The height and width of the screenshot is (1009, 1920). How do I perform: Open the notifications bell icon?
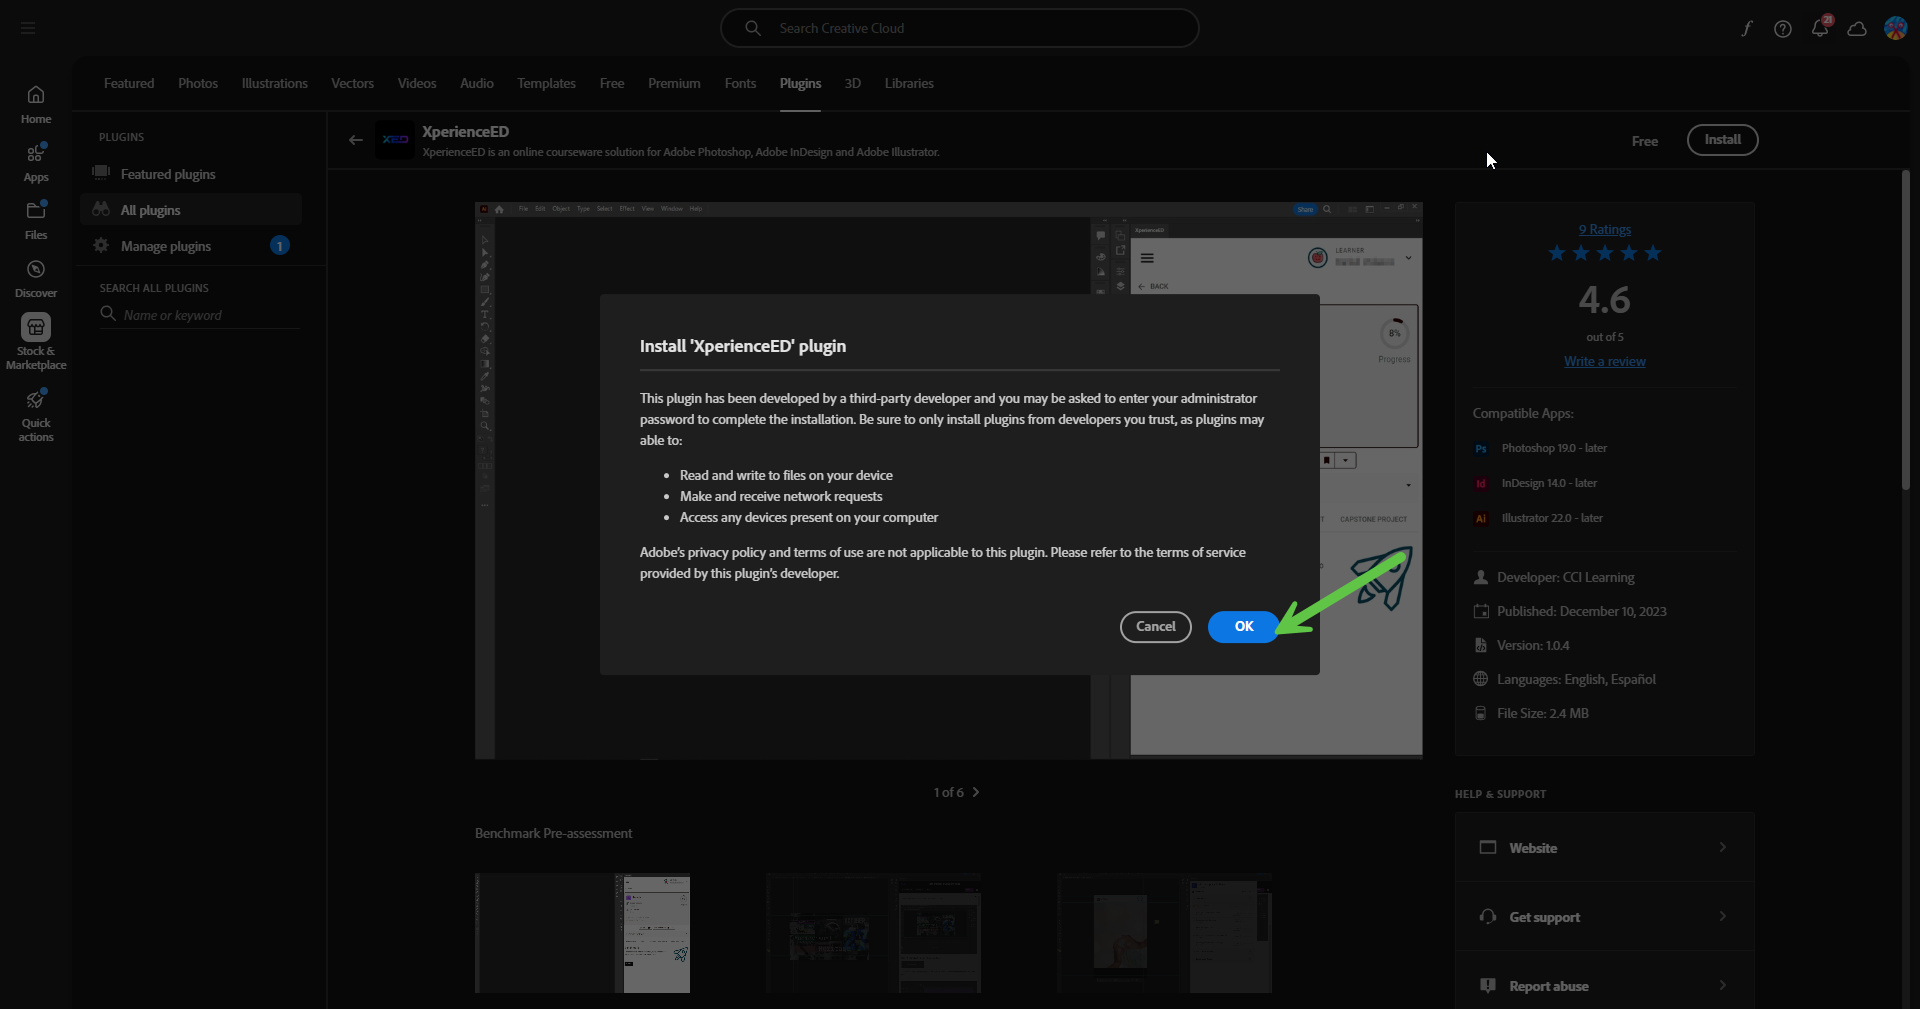pyautogui.click(x=1820, y=28)
